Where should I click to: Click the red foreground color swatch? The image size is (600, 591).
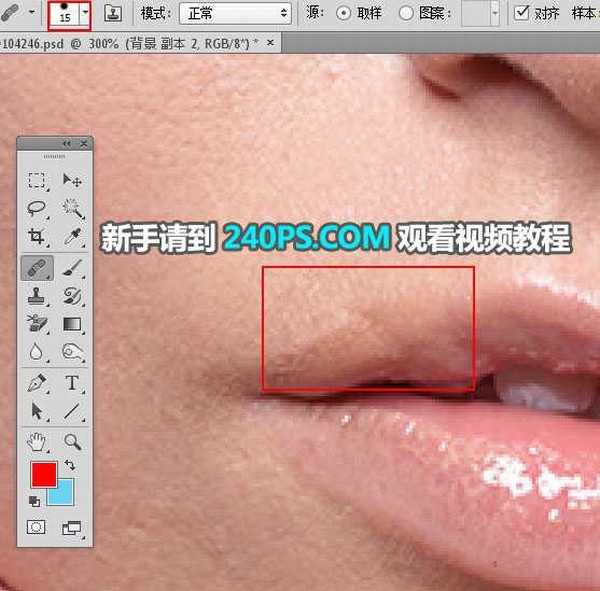(44, 475)
